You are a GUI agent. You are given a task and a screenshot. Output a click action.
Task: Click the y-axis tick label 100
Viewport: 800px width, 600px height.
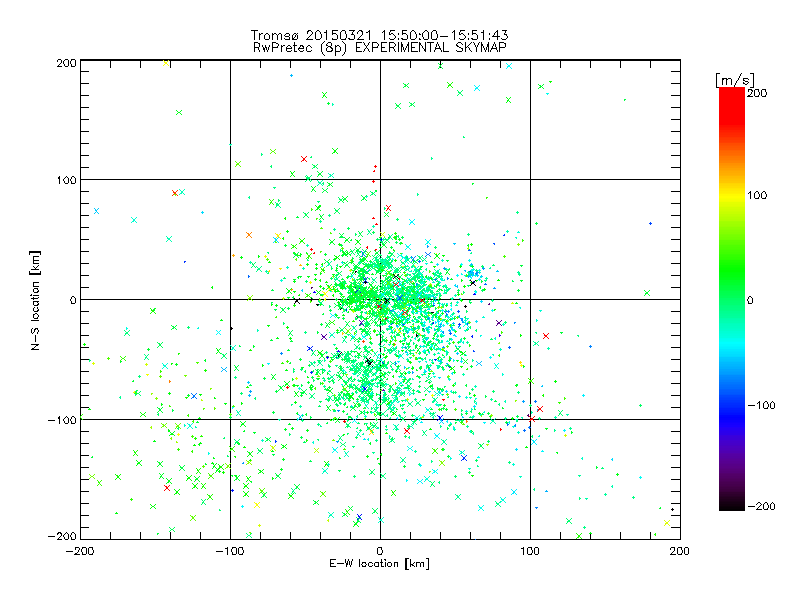click(66, 180)
